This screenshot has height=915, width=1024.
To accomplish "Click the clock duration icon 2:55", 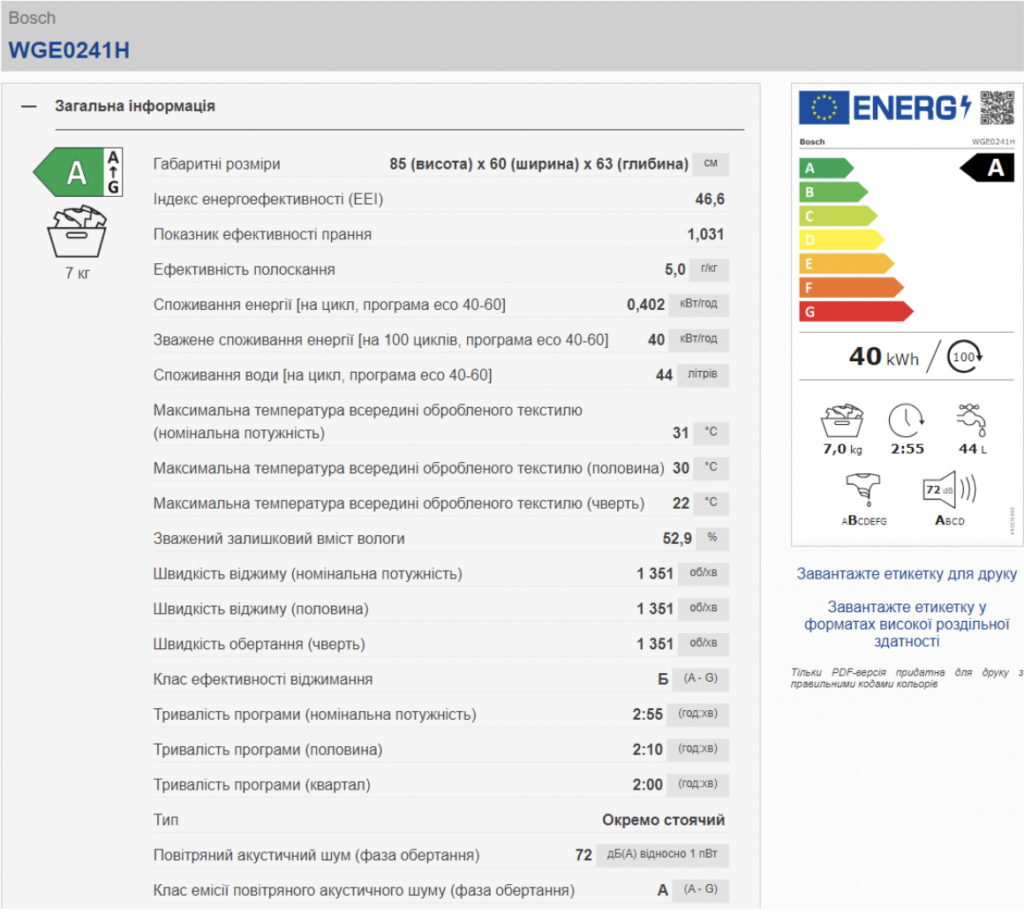I will point(906,421).
